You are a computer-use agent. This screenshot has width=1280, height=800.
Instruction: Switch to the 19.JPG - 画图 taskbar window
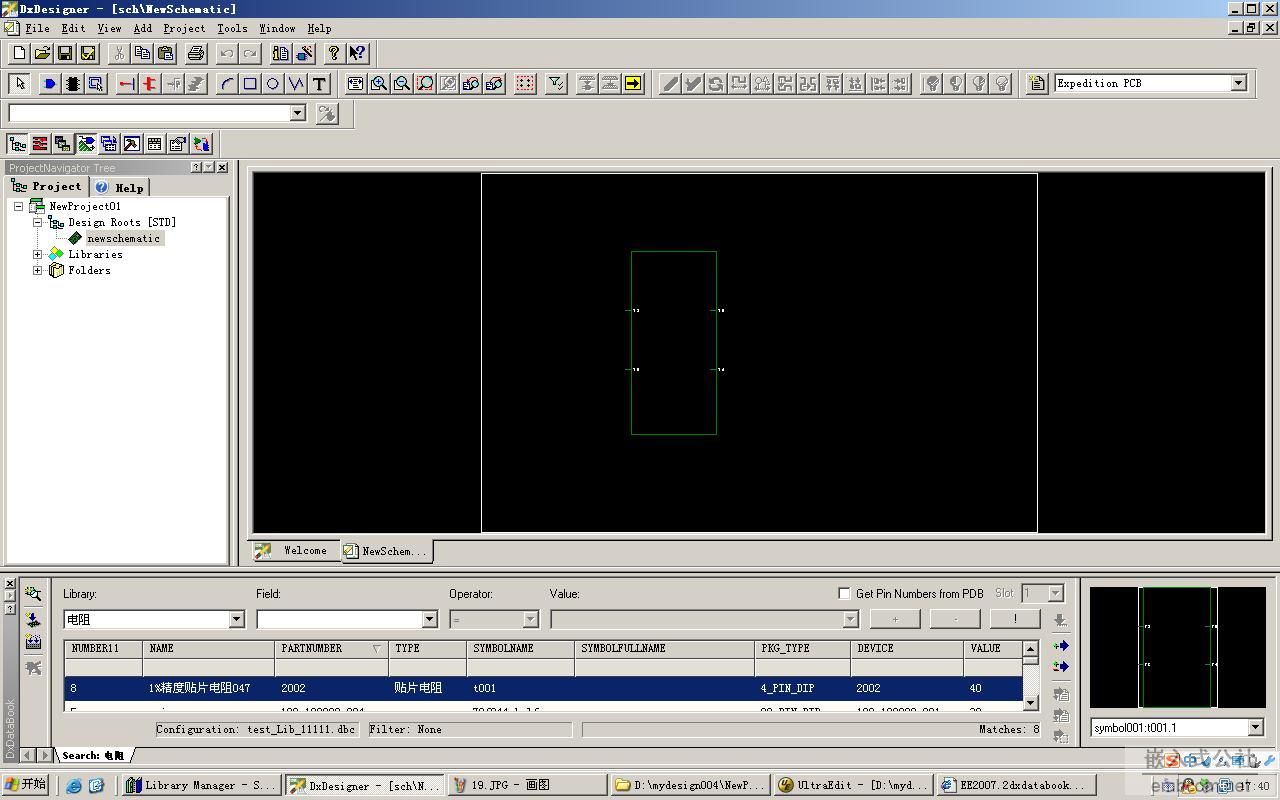coord(526,785)
